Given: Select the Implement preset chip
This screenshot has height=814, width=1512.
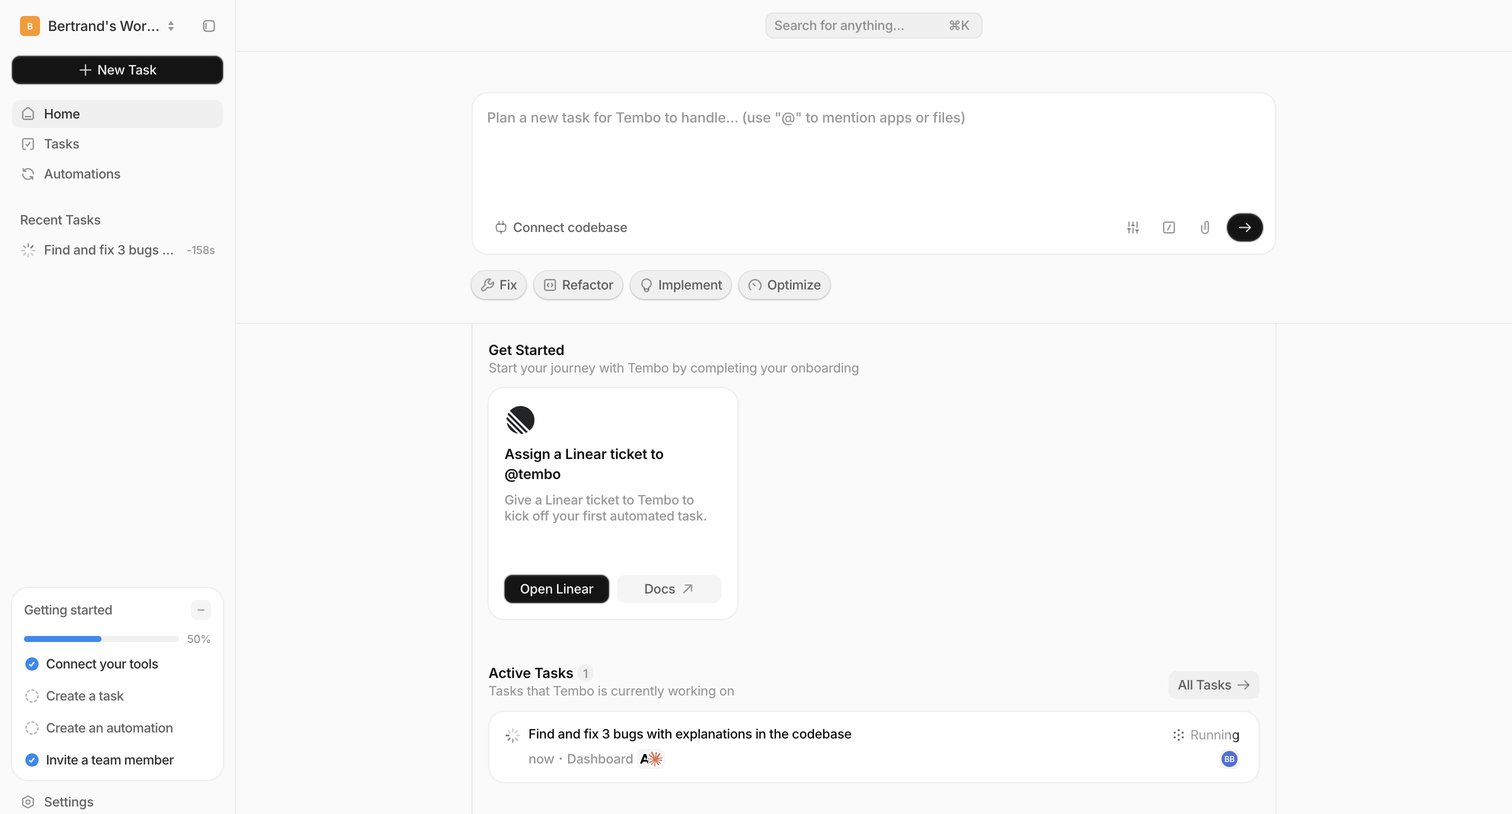Looking at the screenshot, I should [681, 285].
